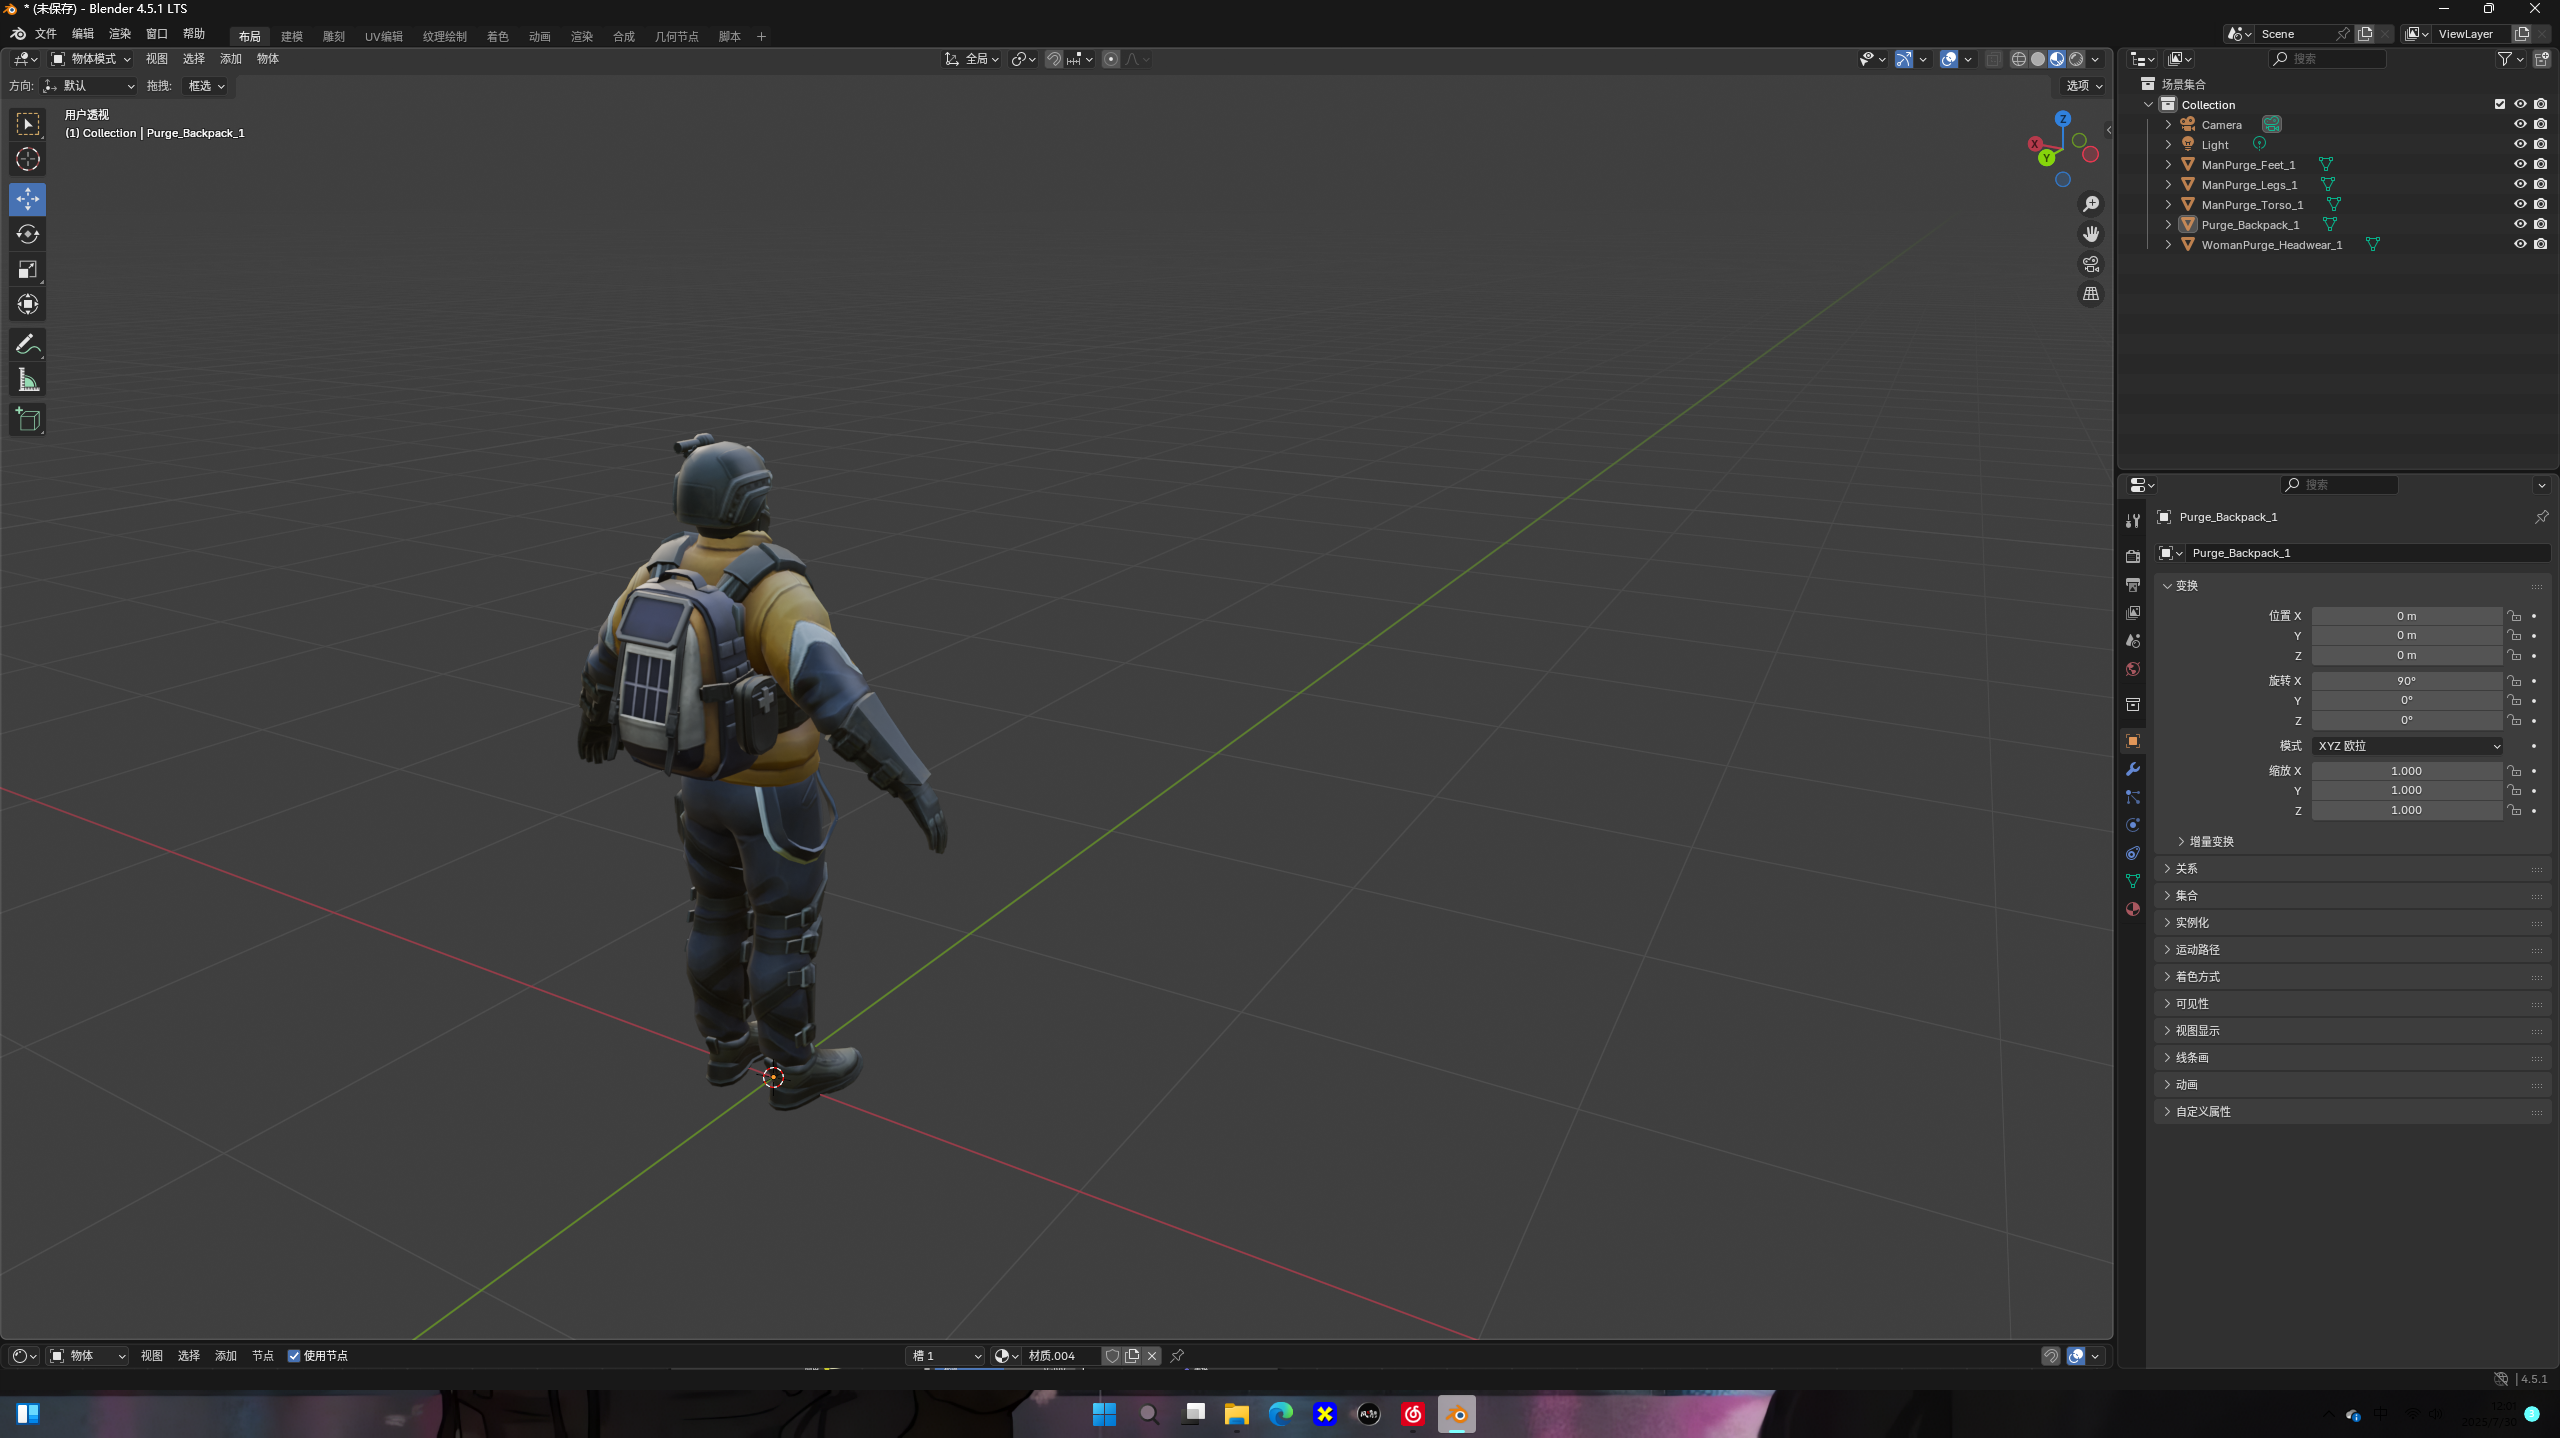
Task: Open the 文件 menu
Action: click(46, 33)
